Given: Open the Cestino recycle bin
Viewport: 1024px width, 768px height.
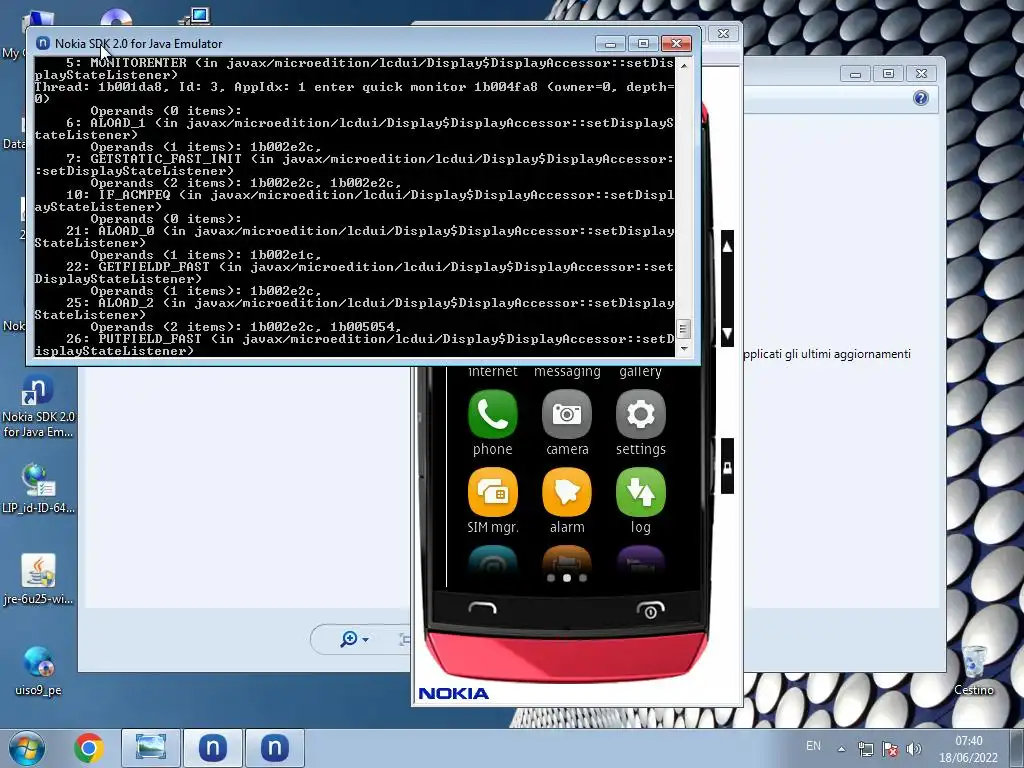Looking at the screenshot, I should (974, 670).
